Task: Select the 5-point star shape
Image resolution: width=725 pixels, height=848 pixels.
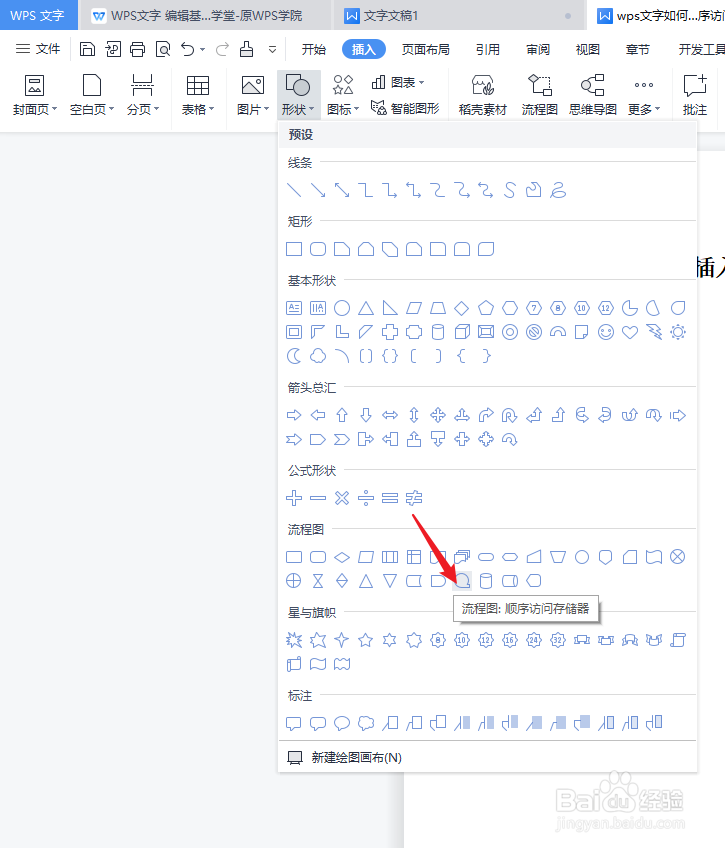Action: tap(366, 640)
